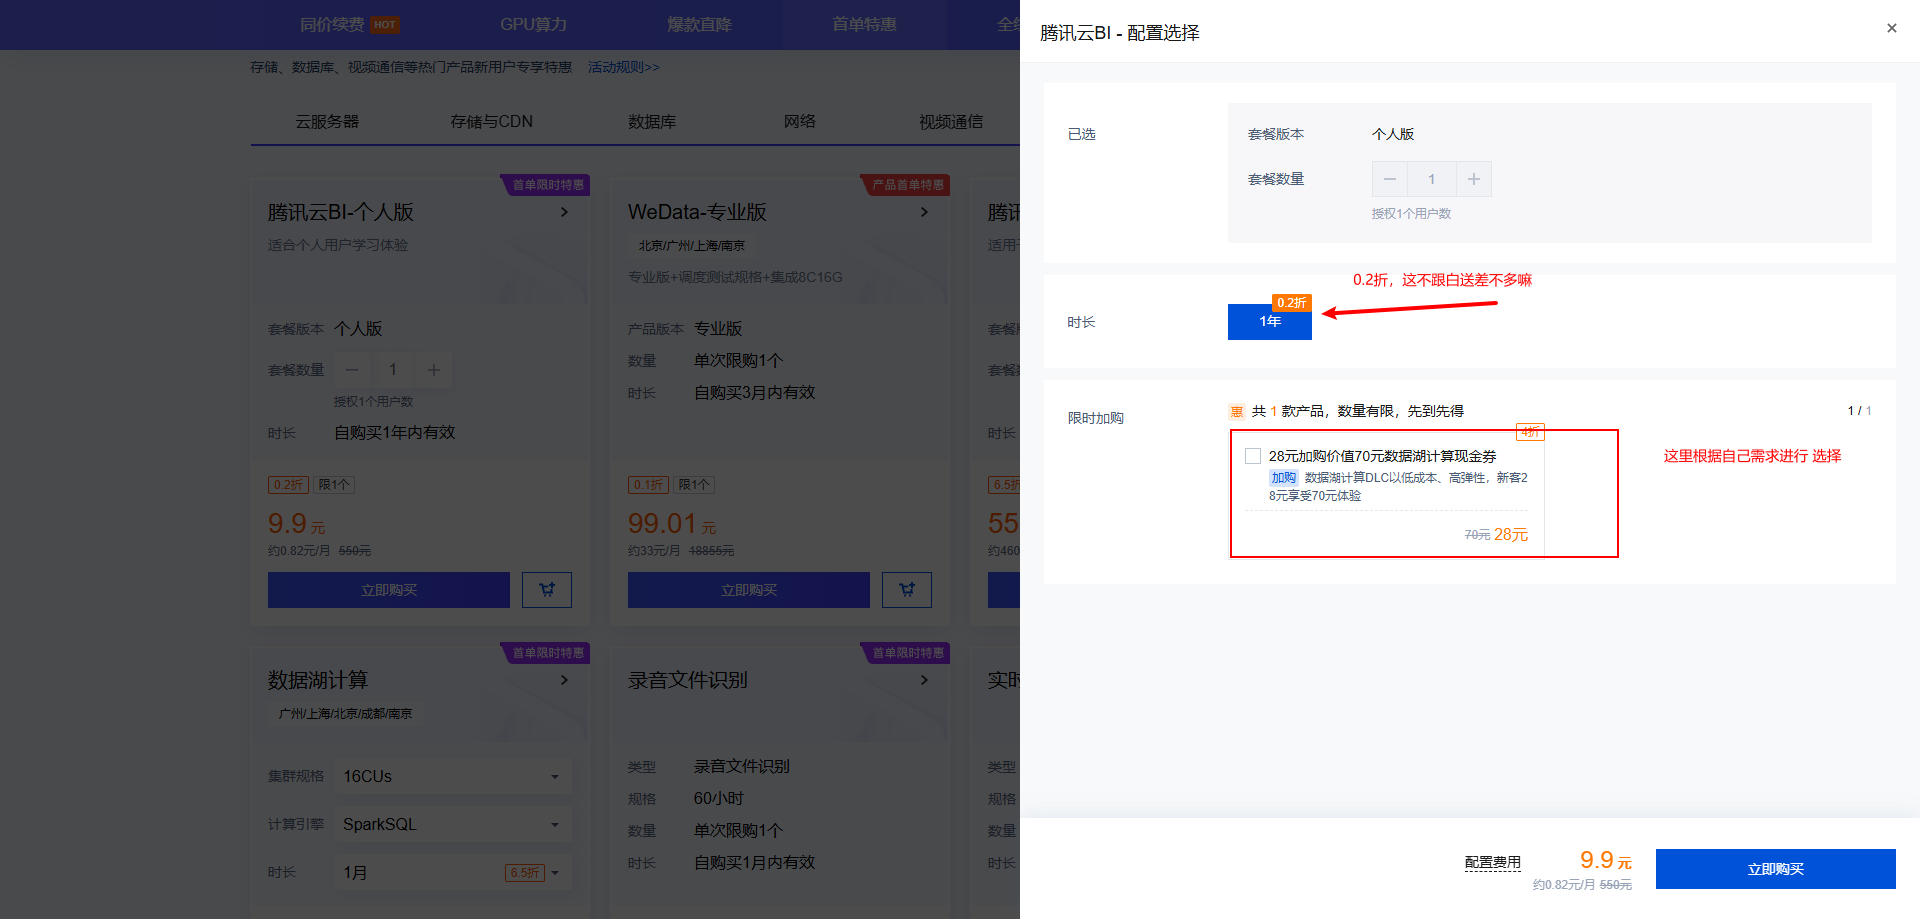Open WeData-专业版 card chevron arrow
Image resolution: width=1920 pixels, height=919 pixels.
(924, 212)
